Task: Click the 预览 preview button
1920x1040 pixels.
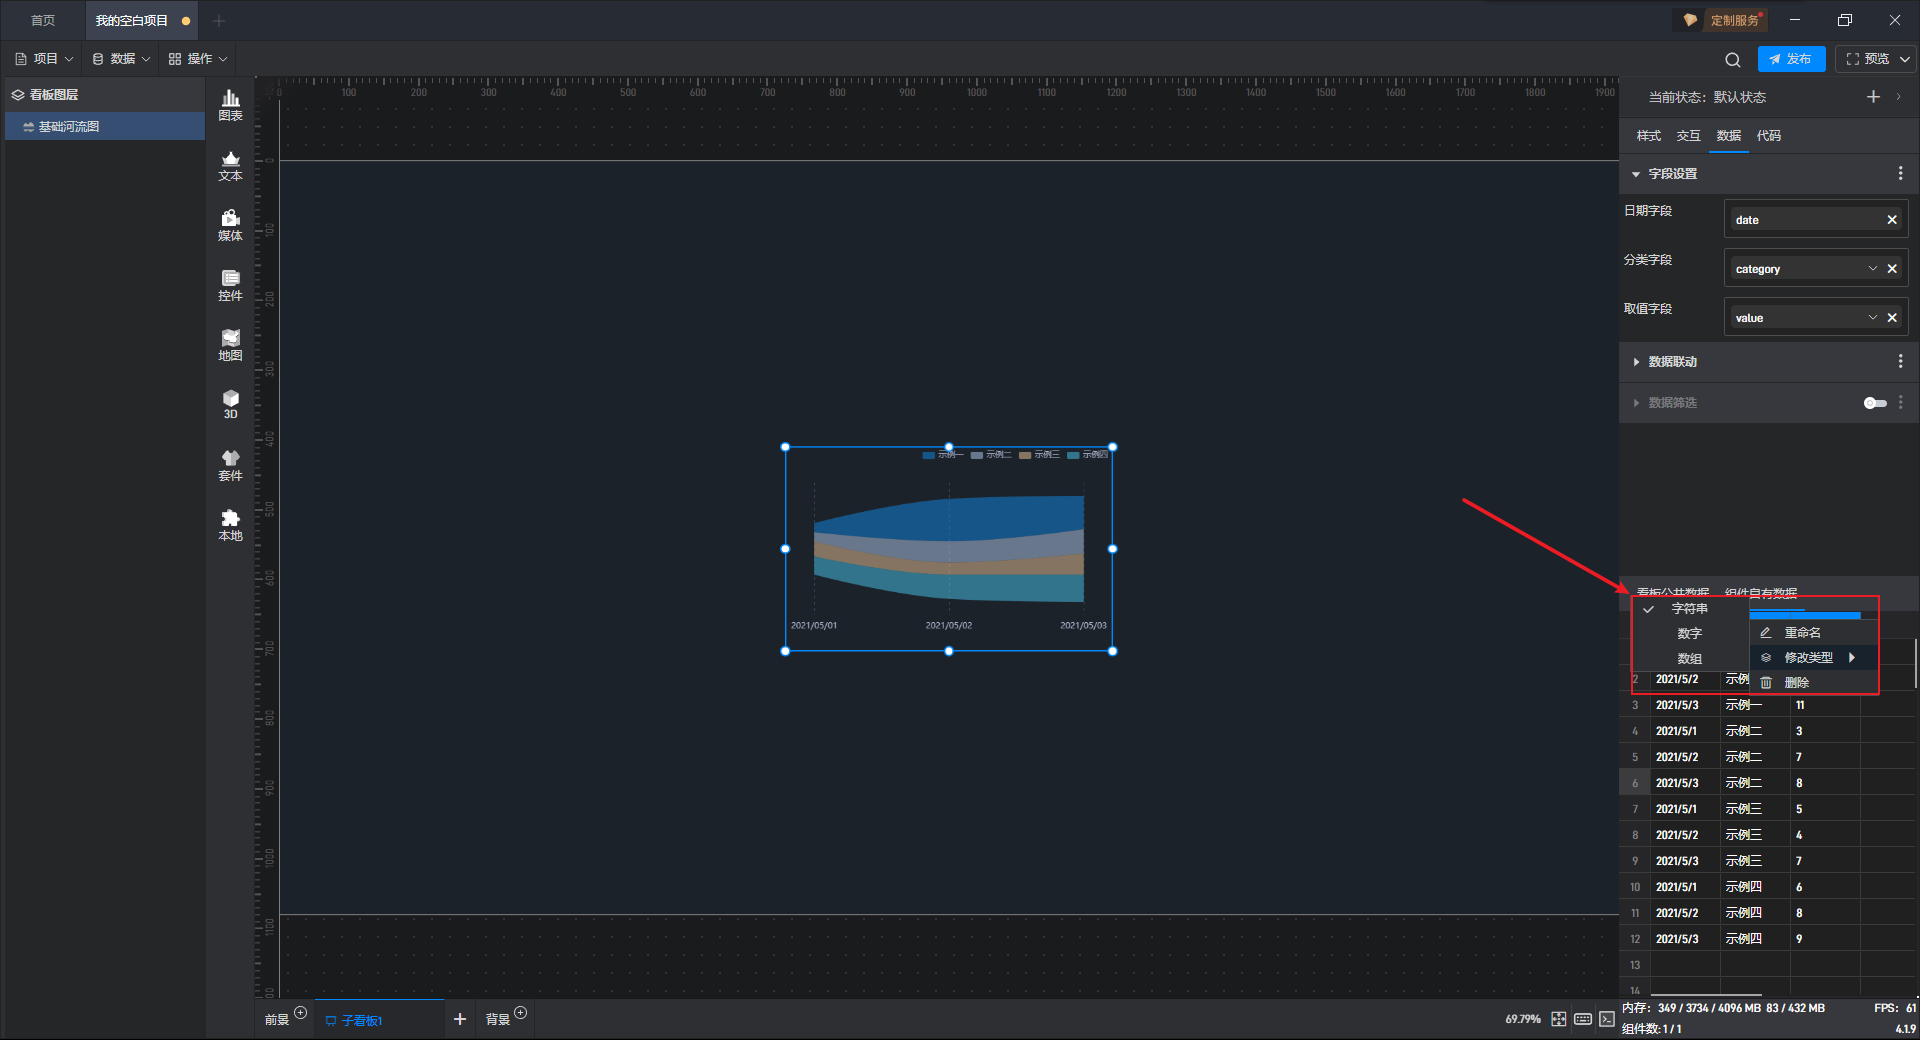Action: pos(1866,59)
